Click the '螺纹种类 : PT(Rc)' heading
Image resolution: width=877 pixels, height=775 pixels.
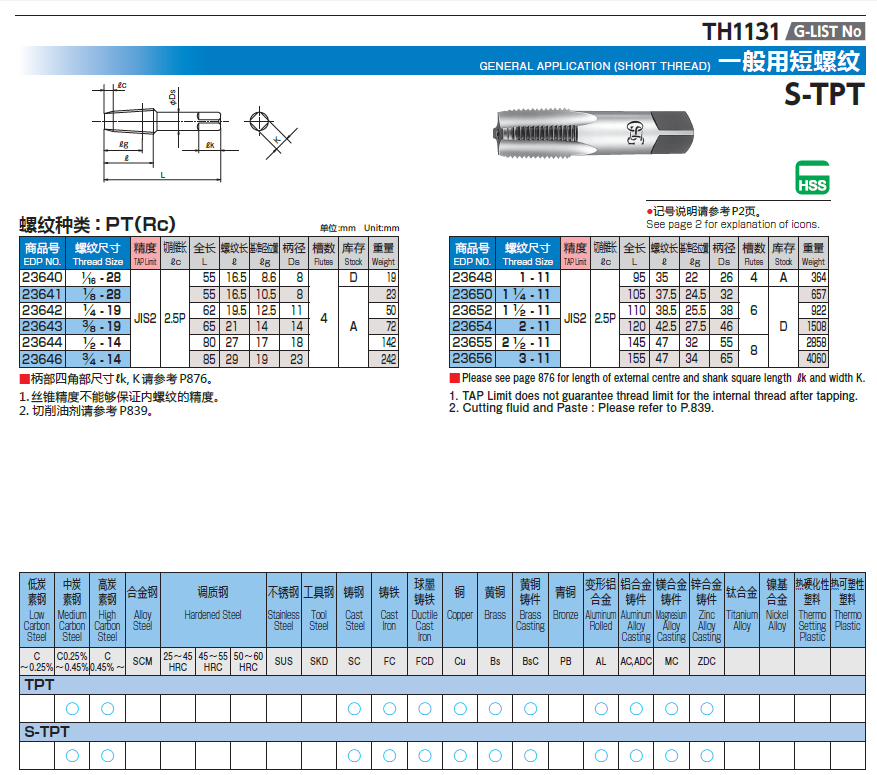click(x=97, y=225)
